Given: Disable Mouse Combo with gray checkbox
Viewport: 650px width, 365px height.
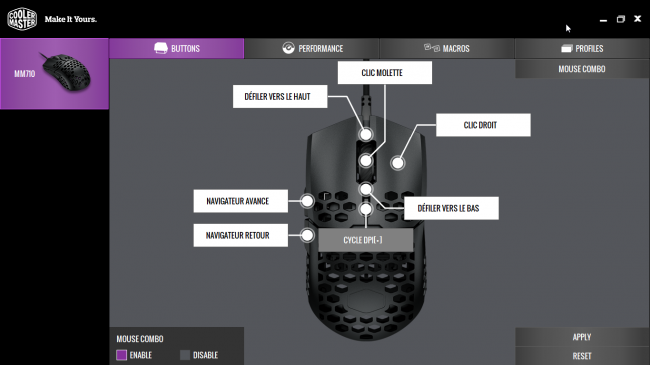Looking at the screenshot, I should pyautogui.click(x=185, y=355).
